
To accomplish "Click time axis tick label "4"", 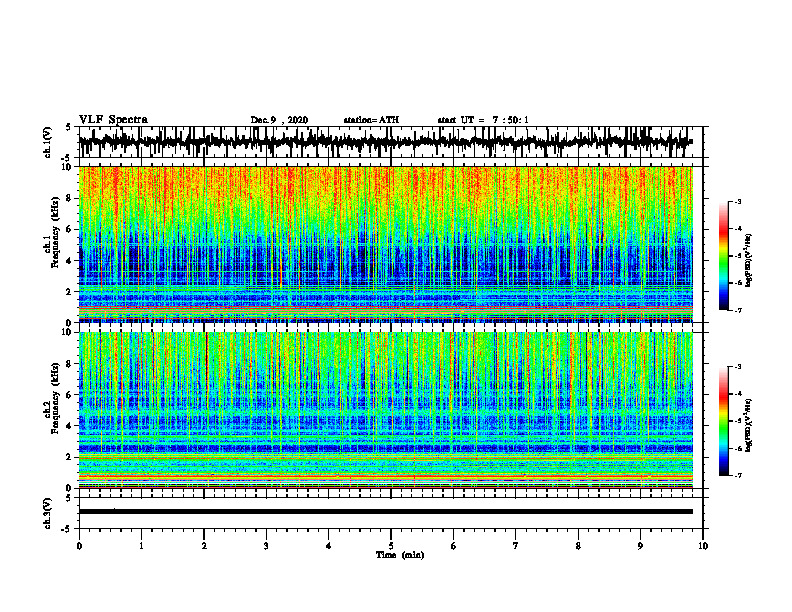I will tap(329, 546).
